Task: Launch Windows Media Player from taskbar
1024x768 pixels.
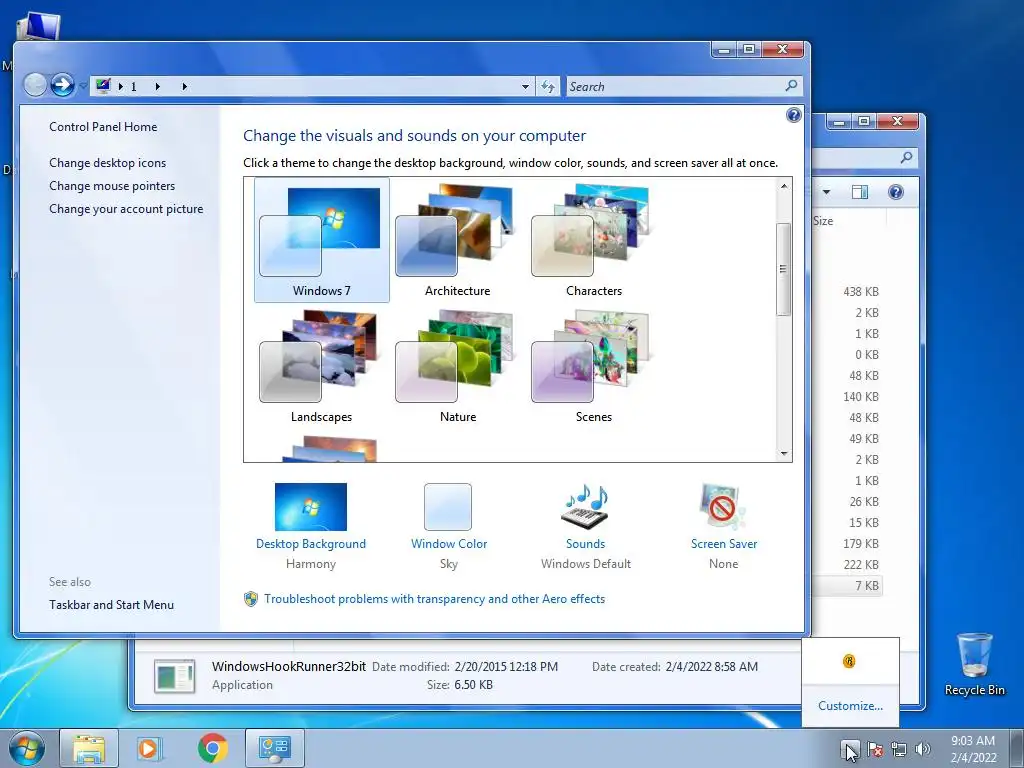Action: point(149,748)
